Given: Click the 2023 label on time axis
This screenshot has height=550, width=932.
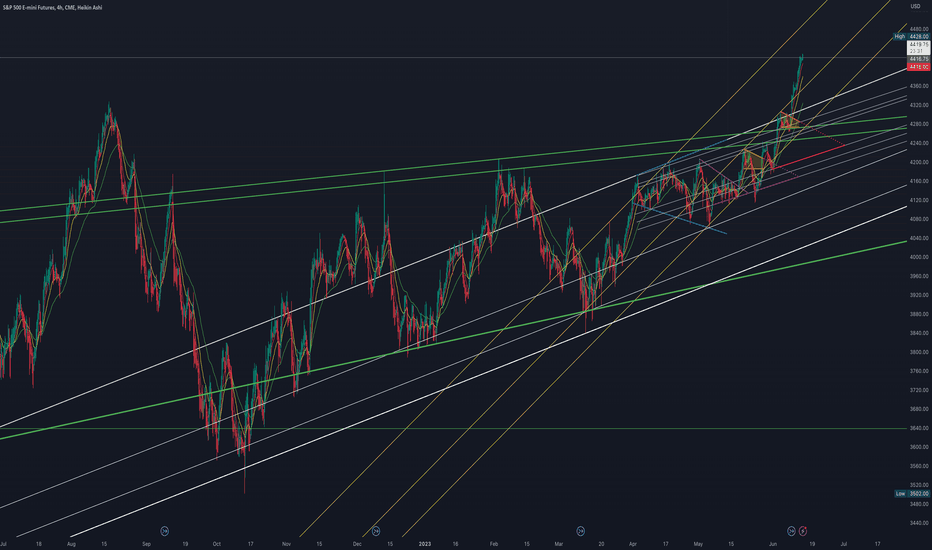Looking at the screenshot, I should tap(424, 544).
